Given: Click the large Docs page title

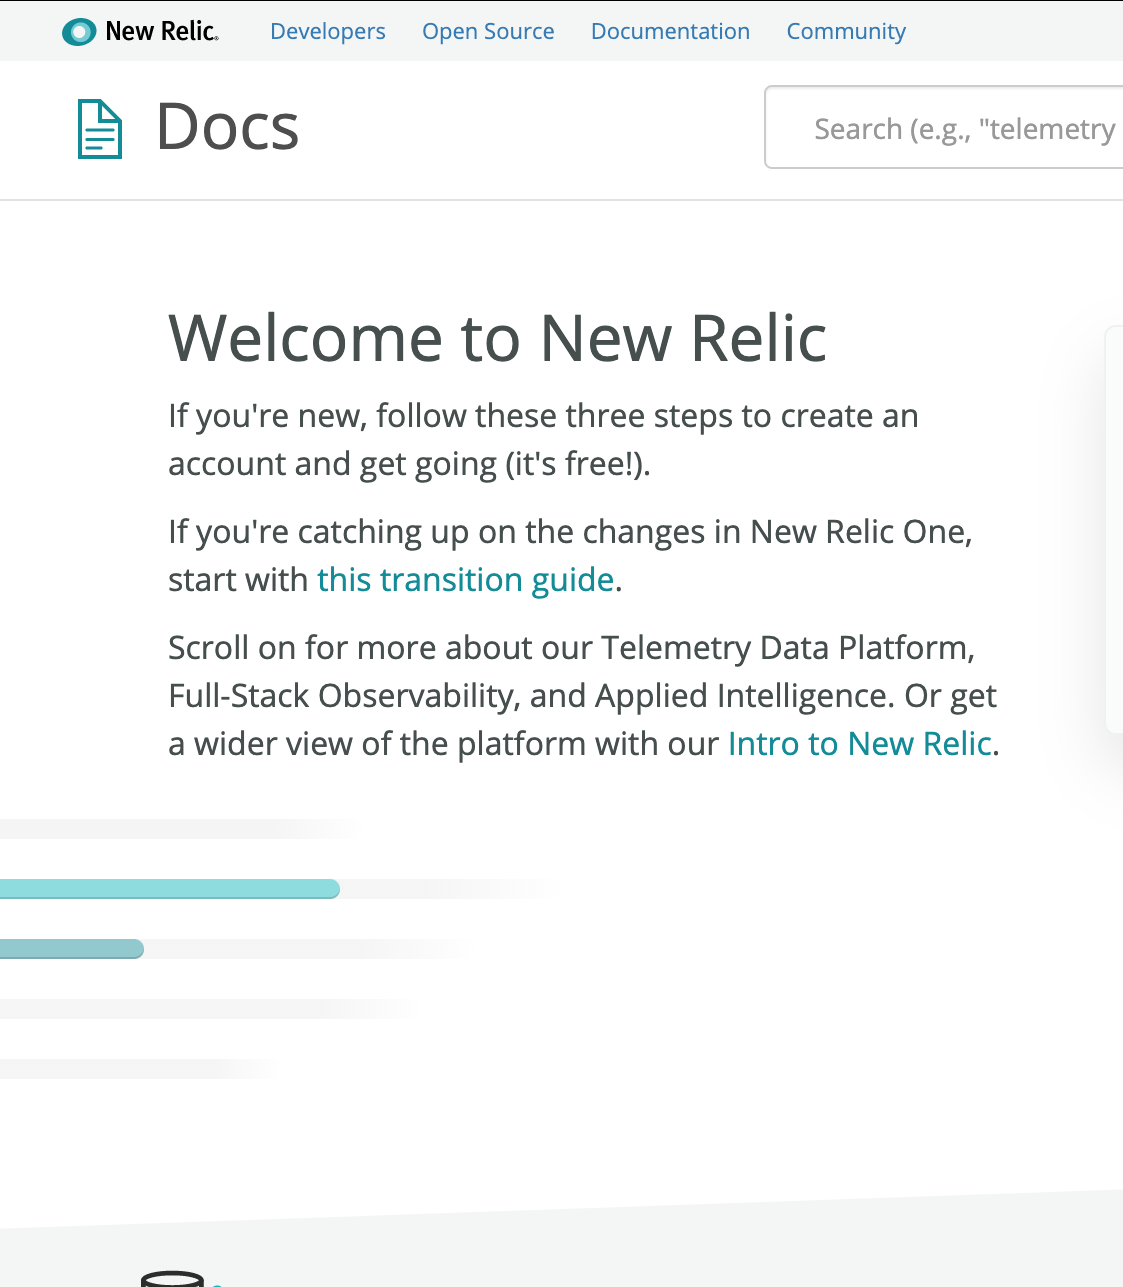Looking at the screenshot, I should [x=228, y=128].
